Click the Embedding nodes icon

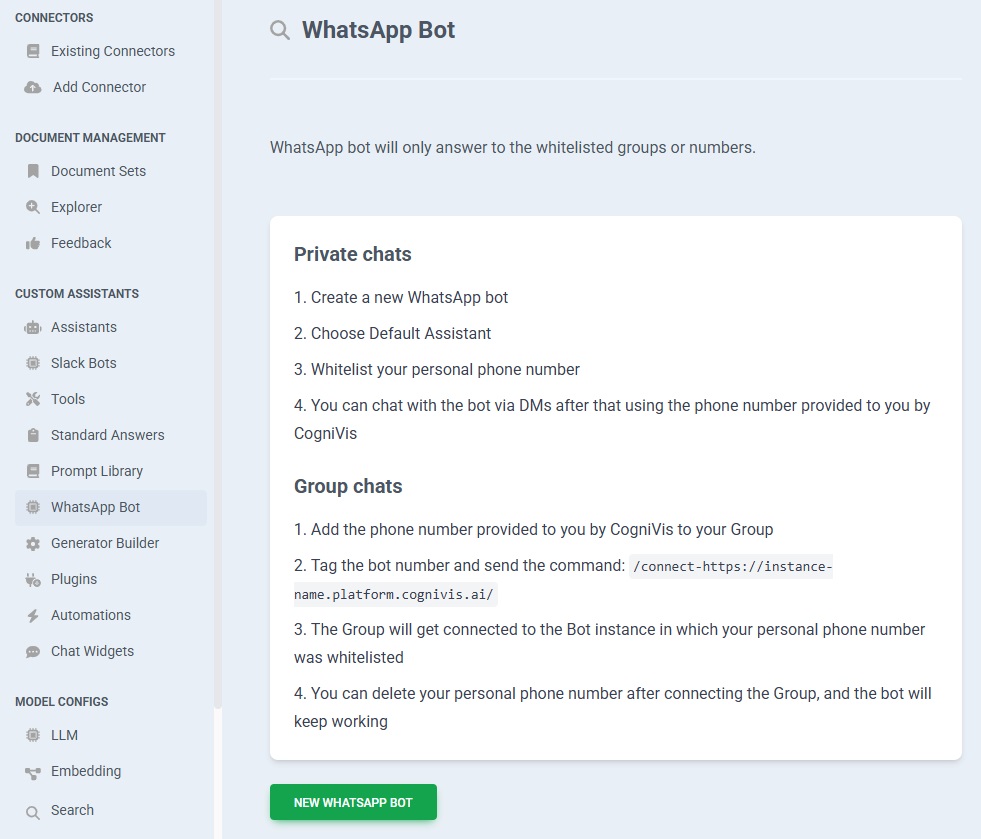tap(33, 772)
